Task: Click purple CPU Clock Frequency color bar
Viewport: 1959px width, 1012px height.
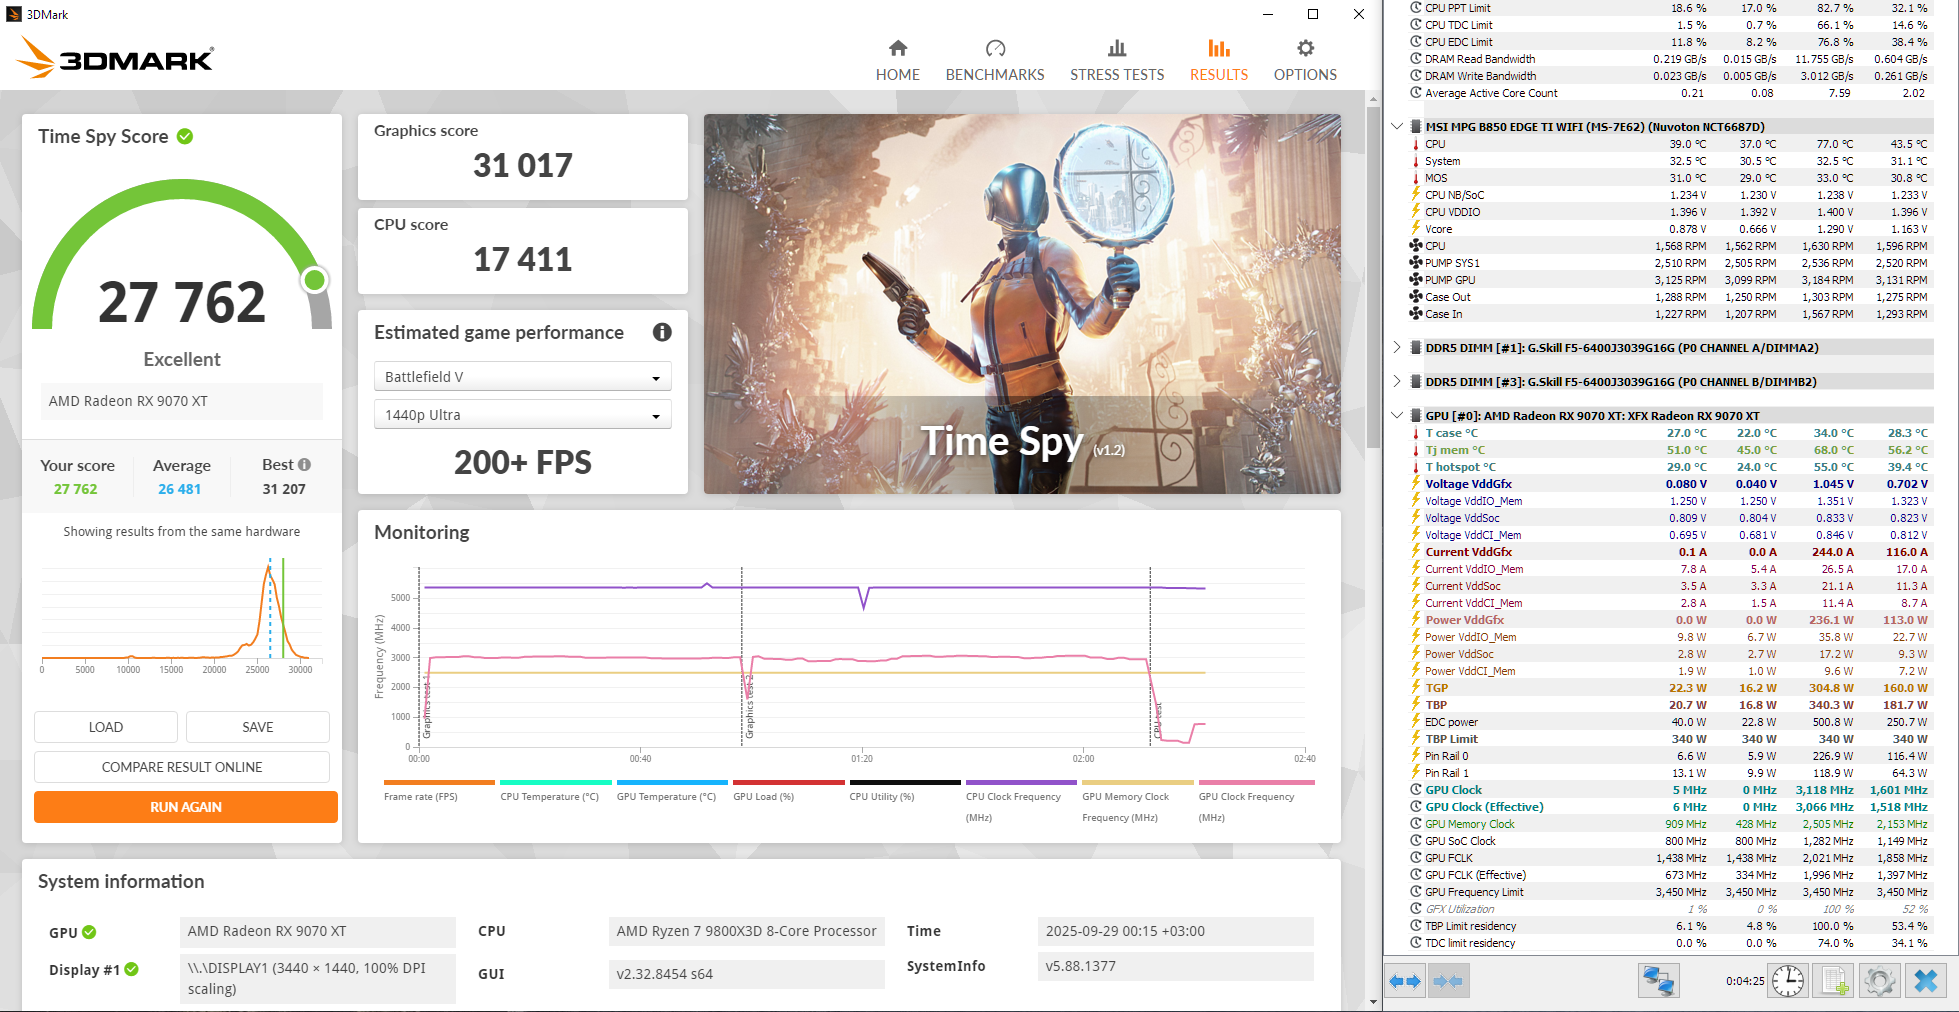Action: tap(1021, 782)
